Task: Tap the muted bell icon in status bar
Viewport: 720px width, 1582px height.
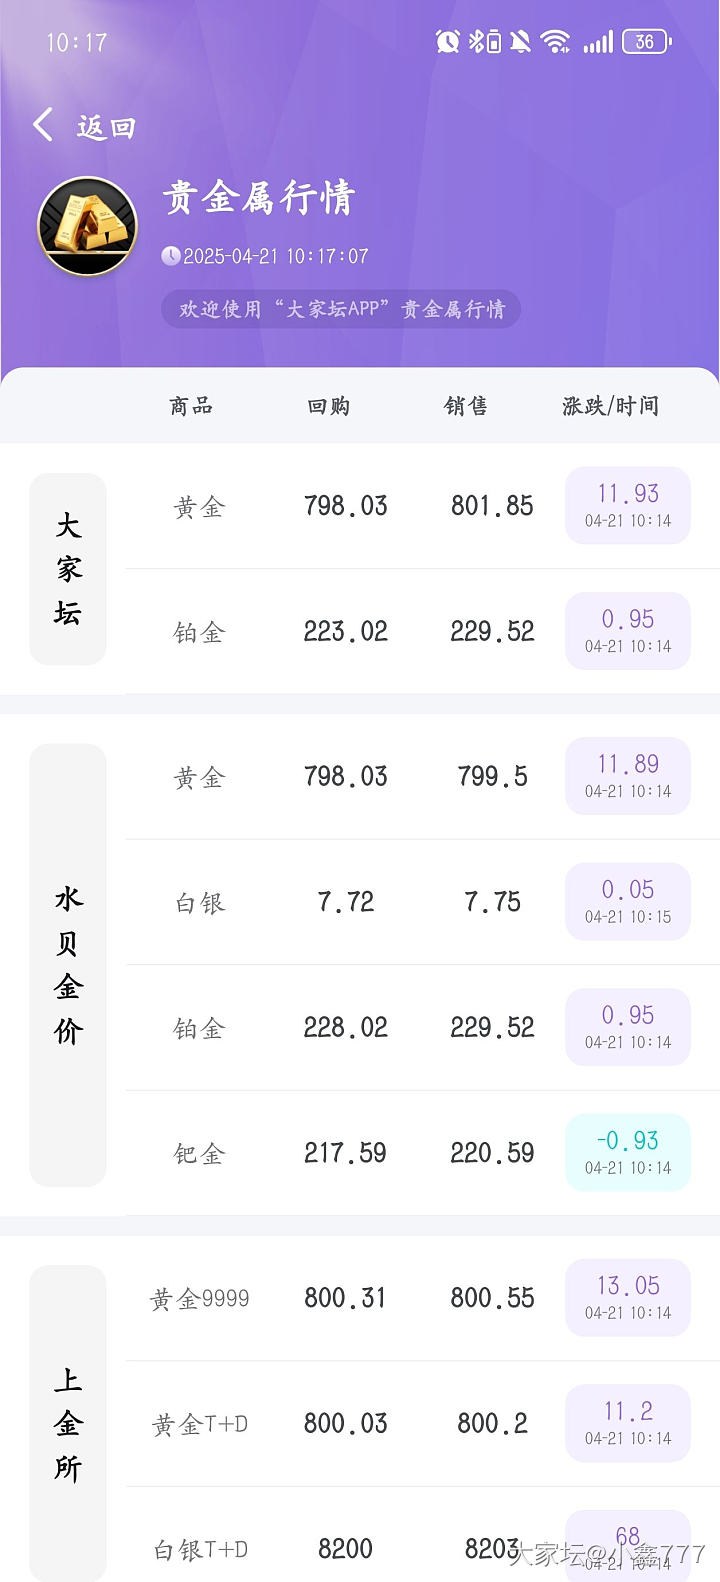Action: click(520, 41)
